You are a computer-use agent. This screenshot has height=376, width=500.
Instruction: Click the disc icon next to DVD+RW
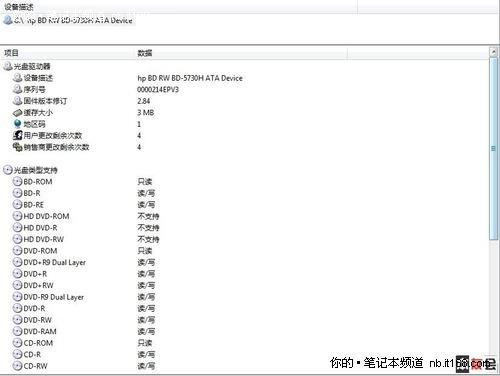(17, 285)
